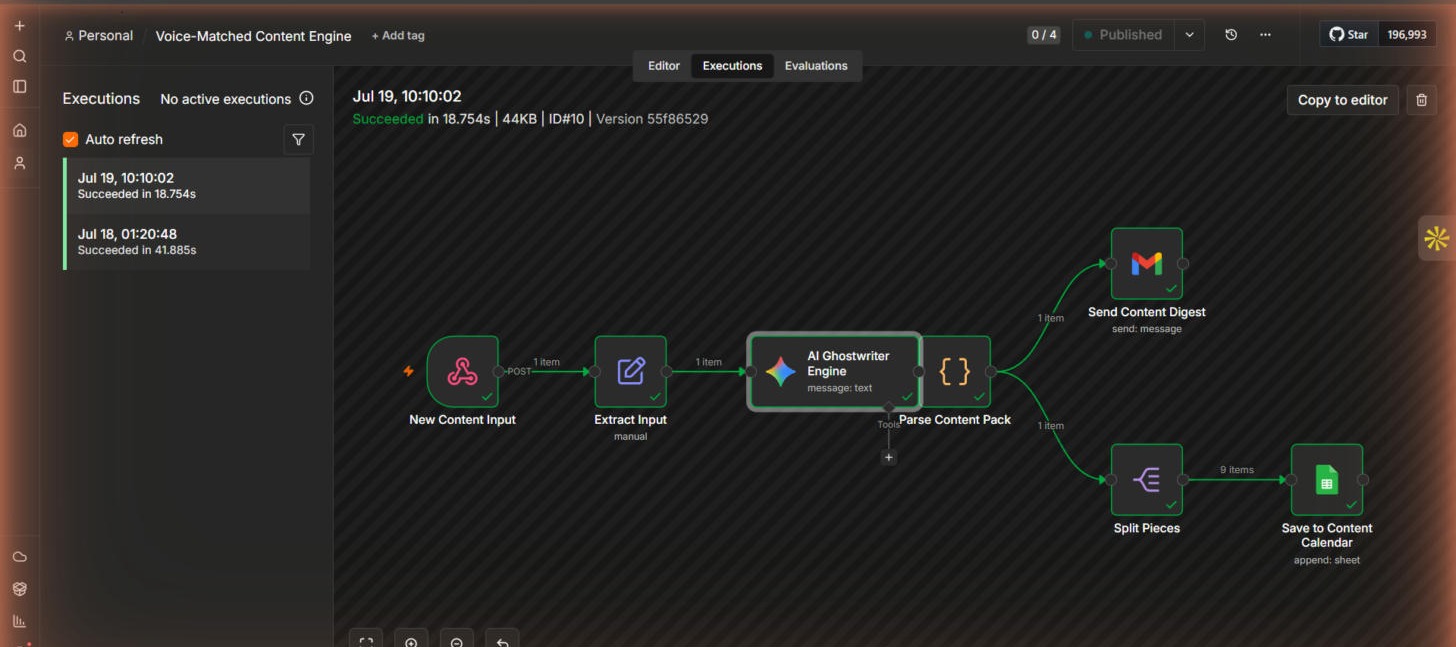Open the insights chart icon in sidebar
The height and width of the screenshot is (647, 1456).
pos(19,621)
